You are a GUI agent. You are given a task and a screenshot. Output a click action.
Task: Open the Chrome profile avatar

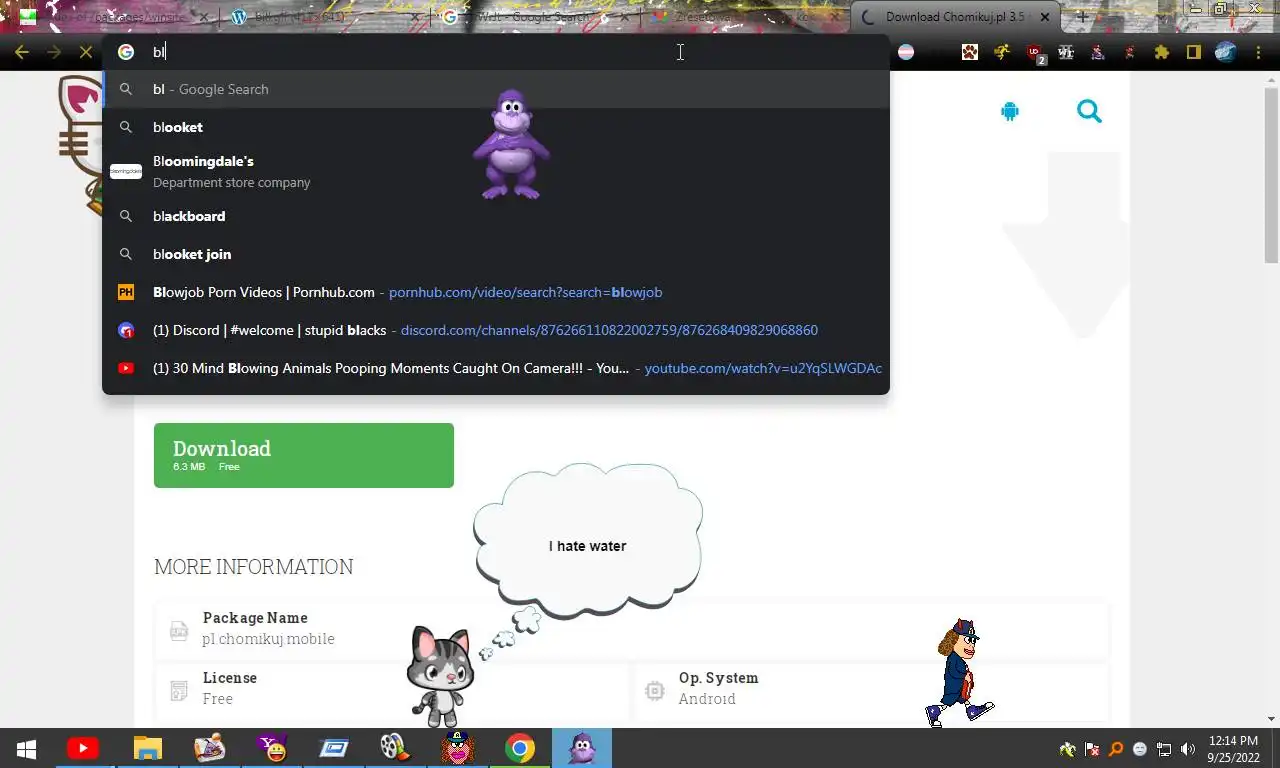(1225, 52)
